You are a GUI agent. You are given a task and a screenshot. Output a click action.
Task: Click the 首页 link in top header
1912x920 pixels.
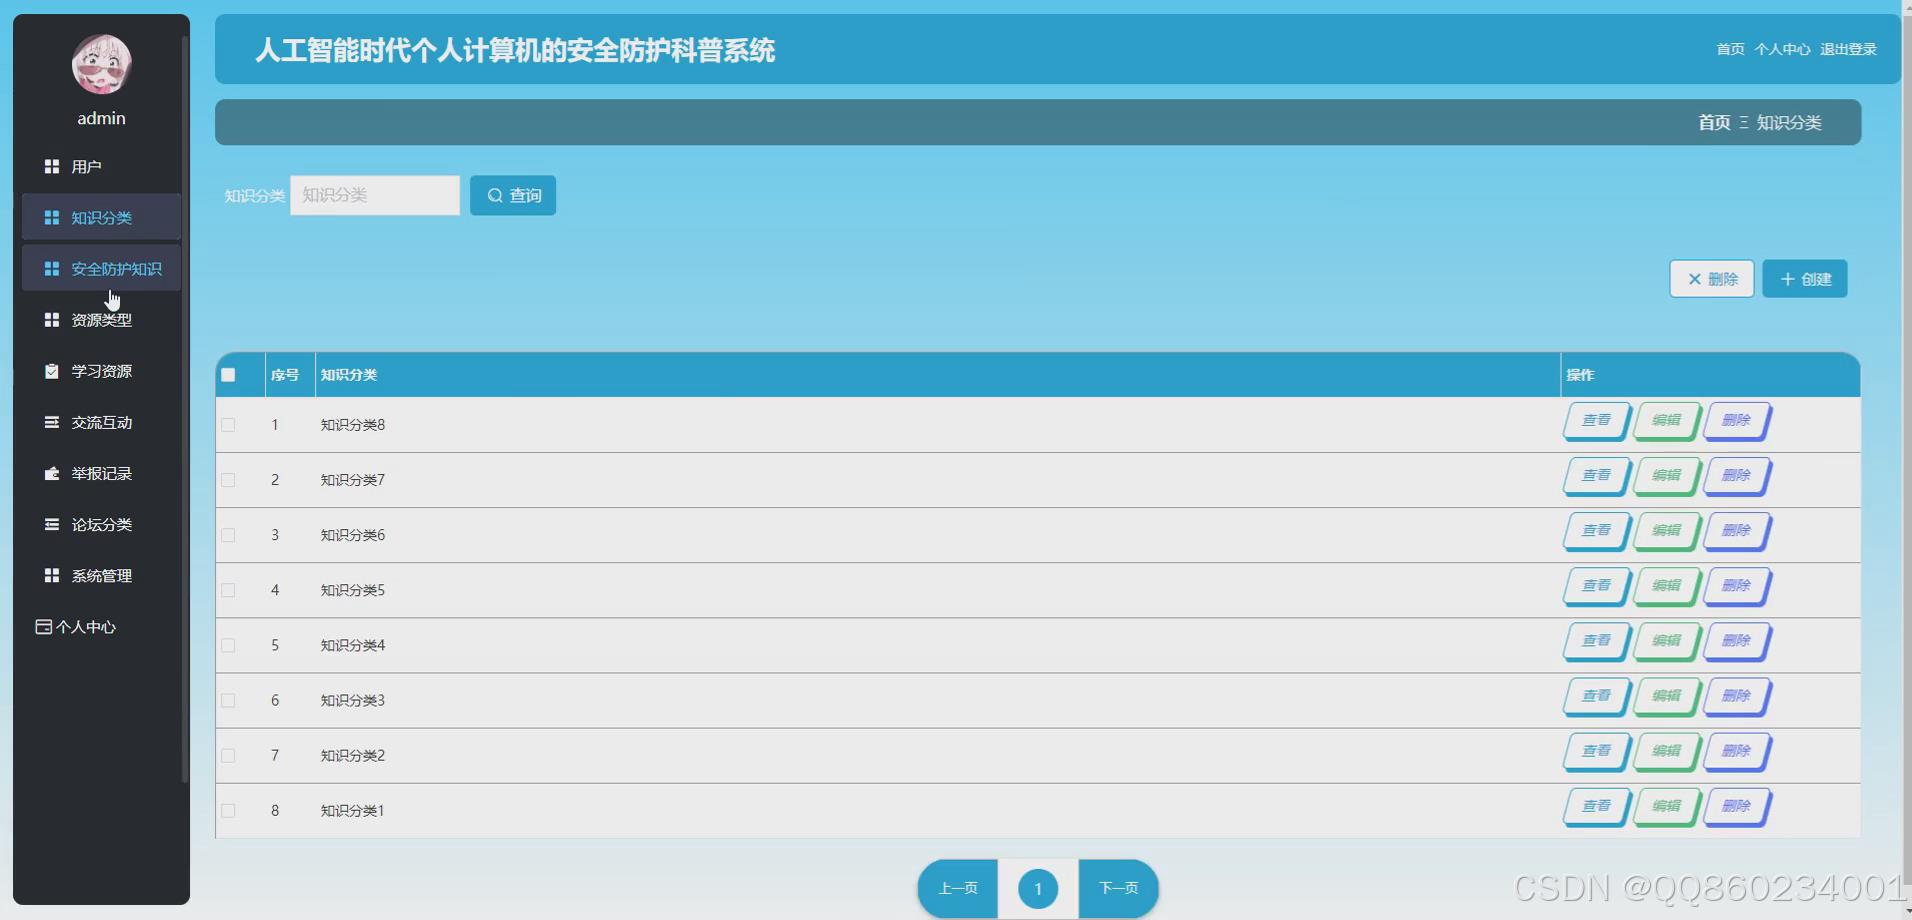click(x=1730, y=49)
